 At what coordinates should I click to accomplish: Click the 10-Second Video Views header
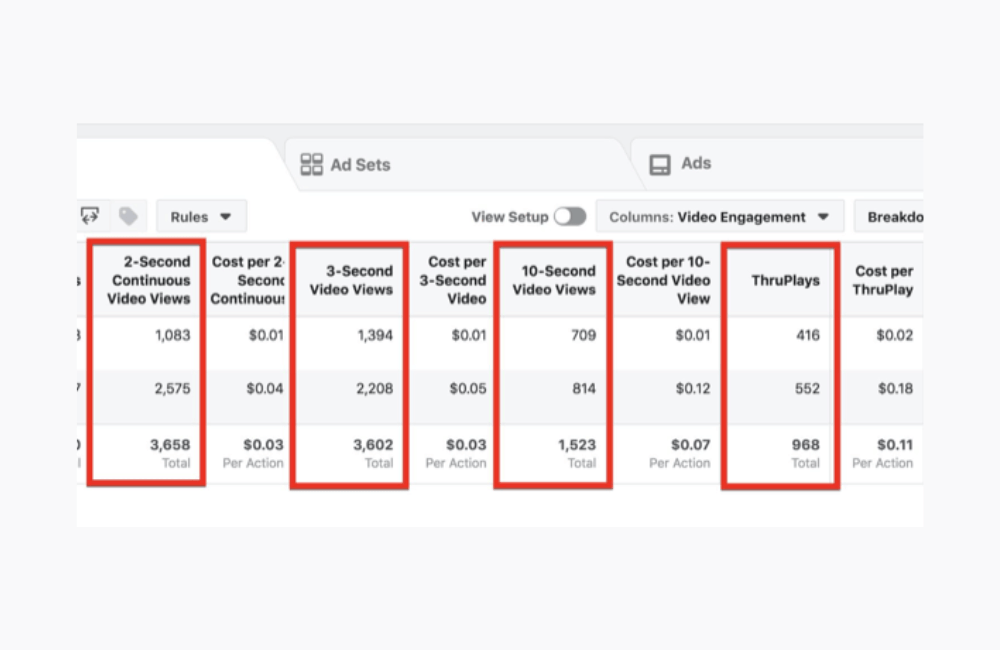(x=555, y=280)
